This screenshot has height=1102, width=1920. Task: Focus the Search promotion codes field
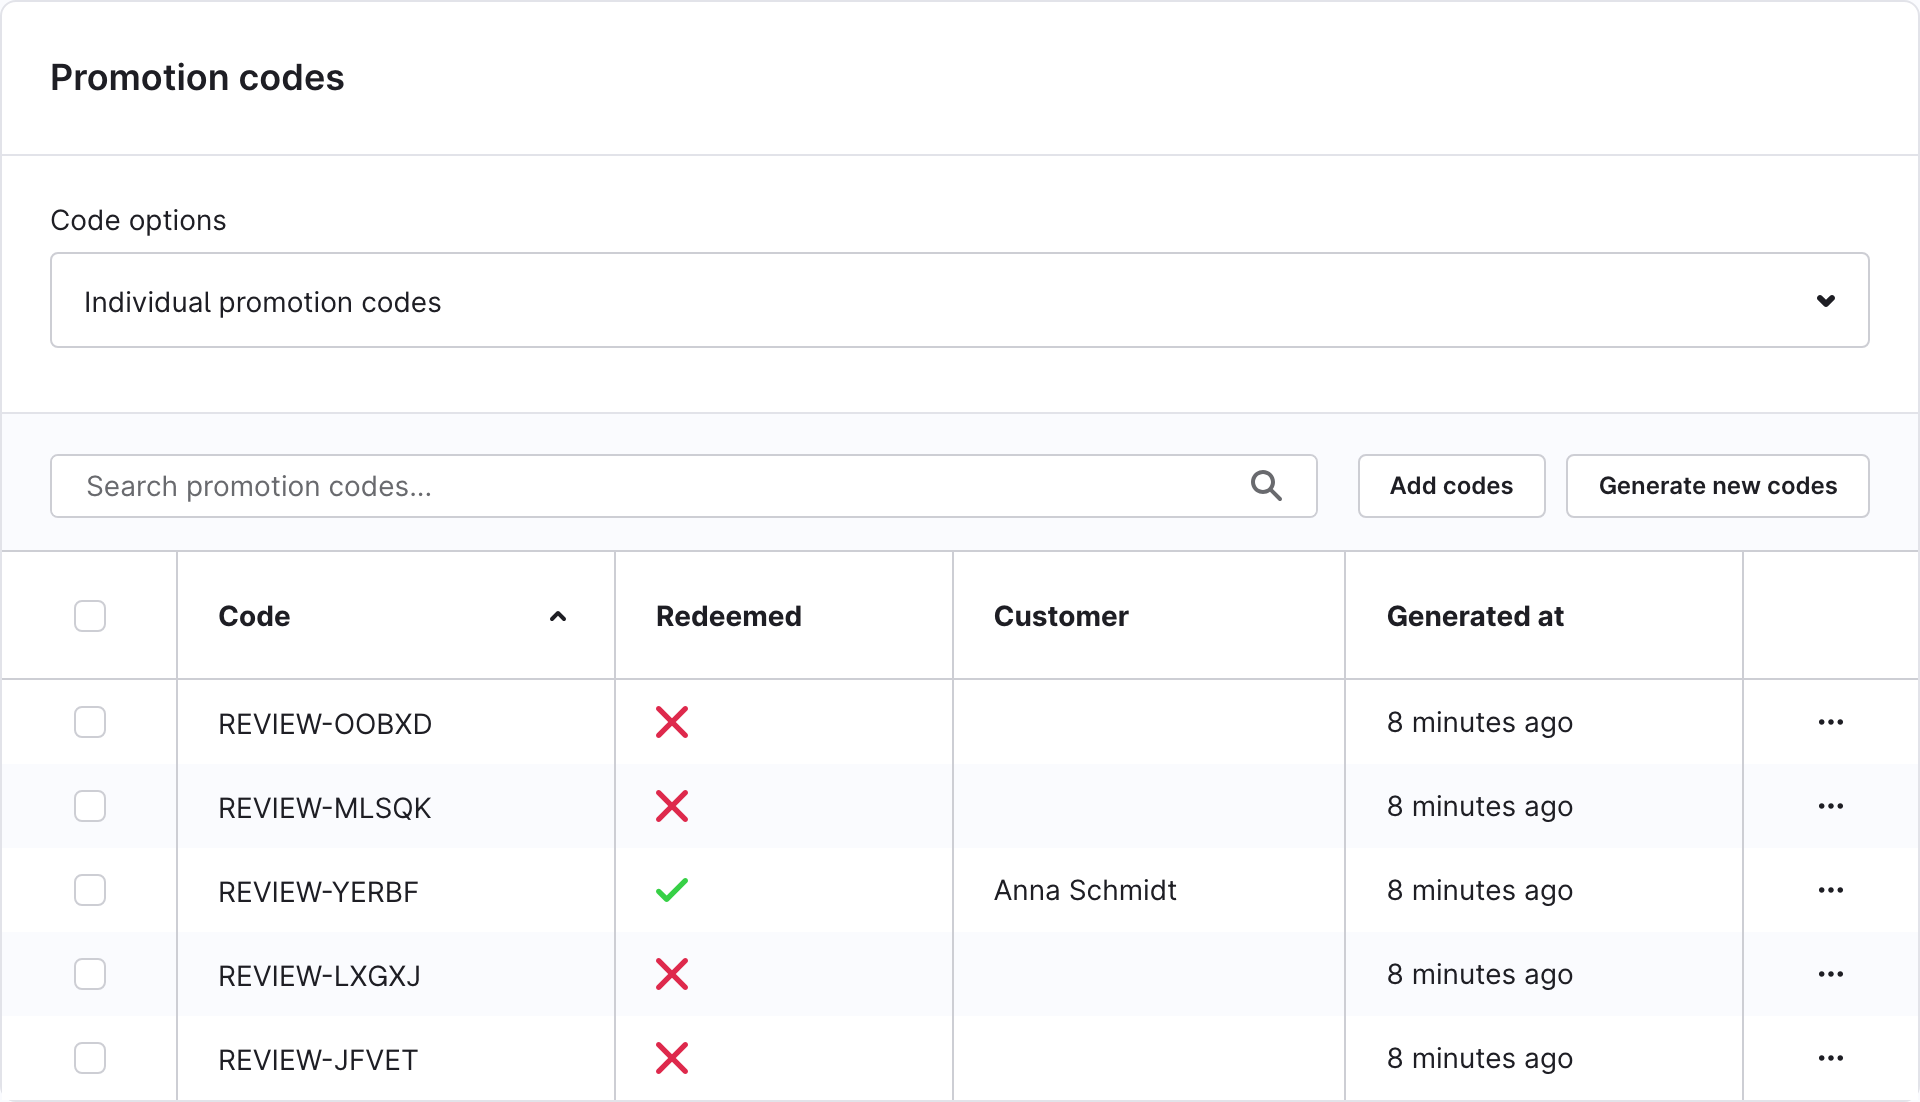click(x=684, y=486)
